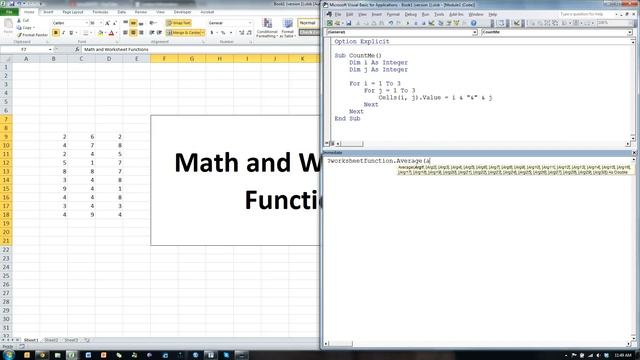Open Name Box dropdown arrow
Screen dimensions: 640x360
[50, 49]
